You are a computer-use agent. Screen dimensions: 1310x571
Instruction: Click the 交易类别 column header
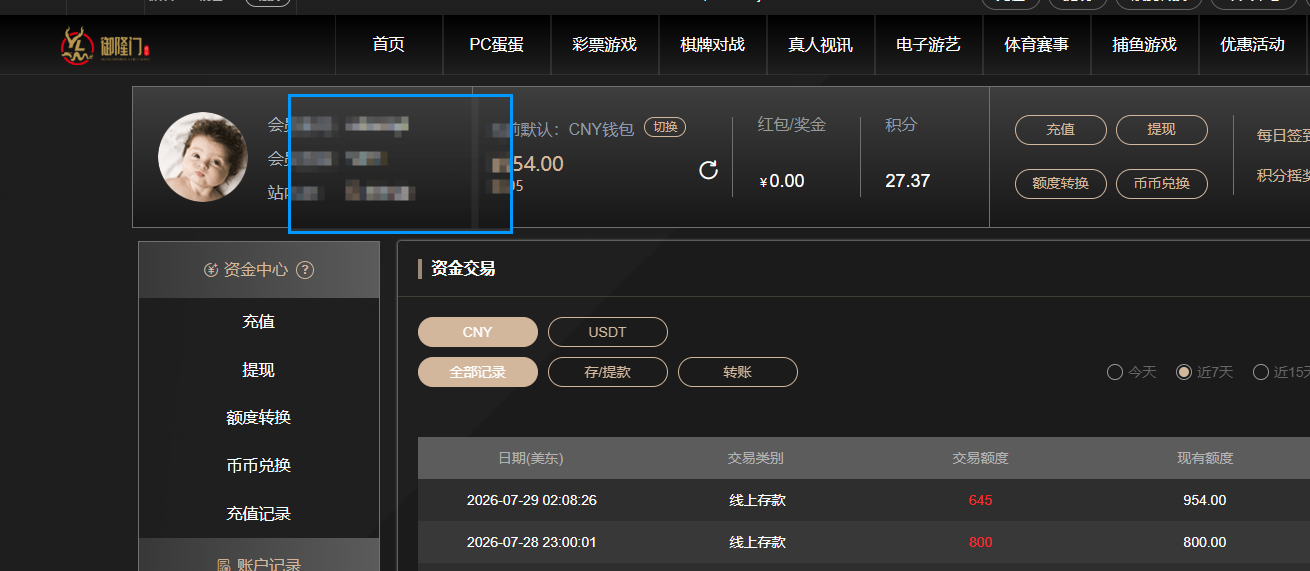pos(756,459)
